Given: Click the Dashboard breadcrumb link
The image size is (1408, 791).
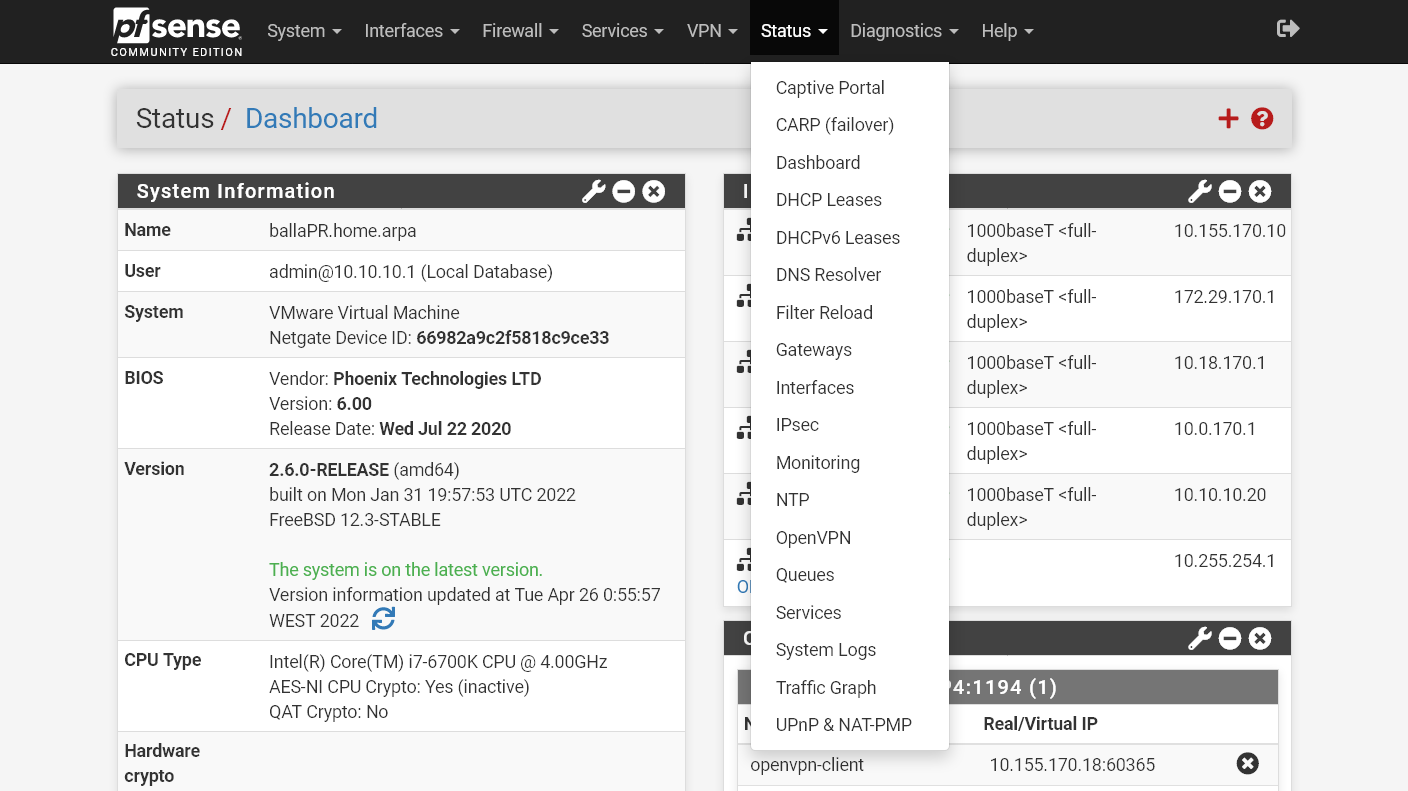Looking at the screenshot, I should [x=311, y=118].
